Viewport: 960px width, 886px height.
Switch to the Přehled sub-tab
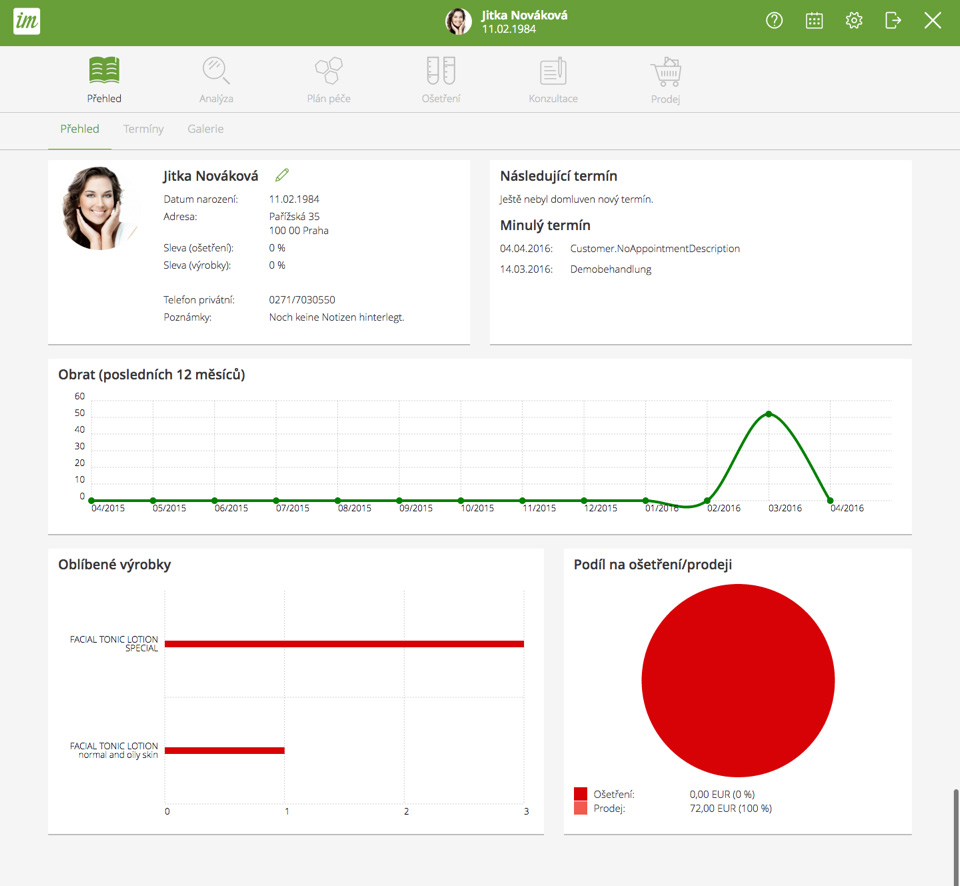click(x=80, y=129)
